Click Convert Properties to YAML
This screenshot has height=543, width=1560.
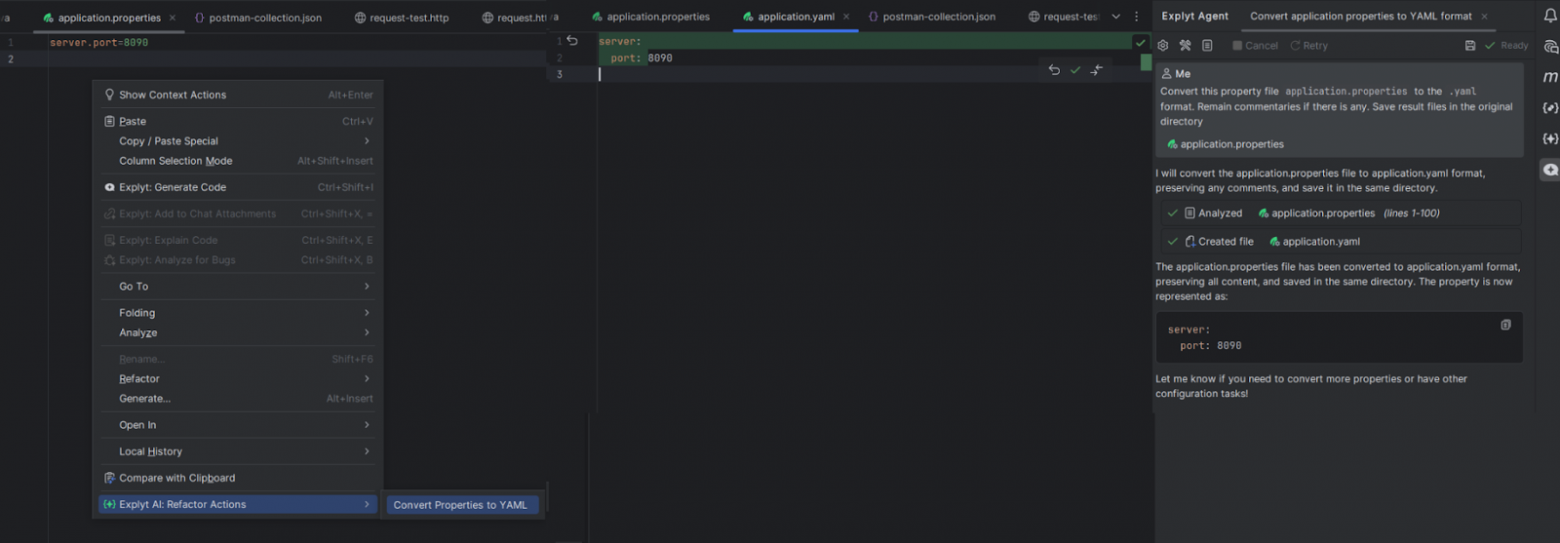pos(463,505)
